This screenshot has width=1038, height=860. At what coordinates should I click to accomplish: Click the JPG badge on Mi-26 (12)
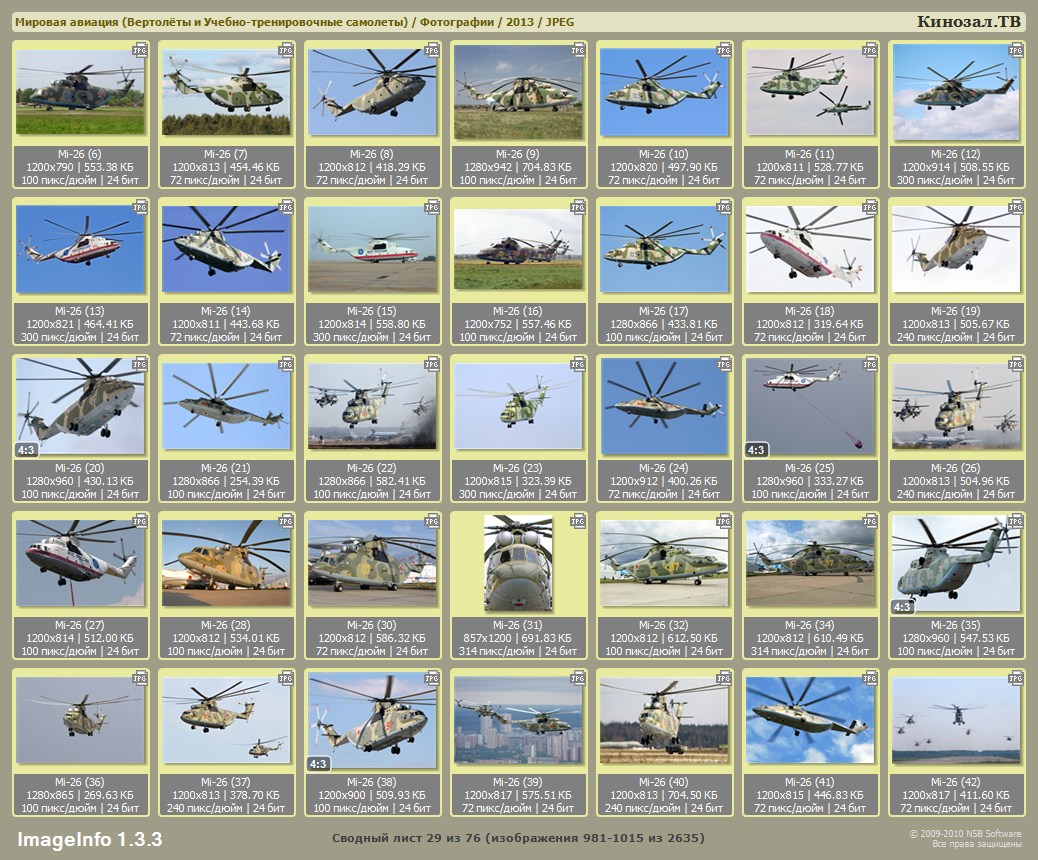(1015, 50)
